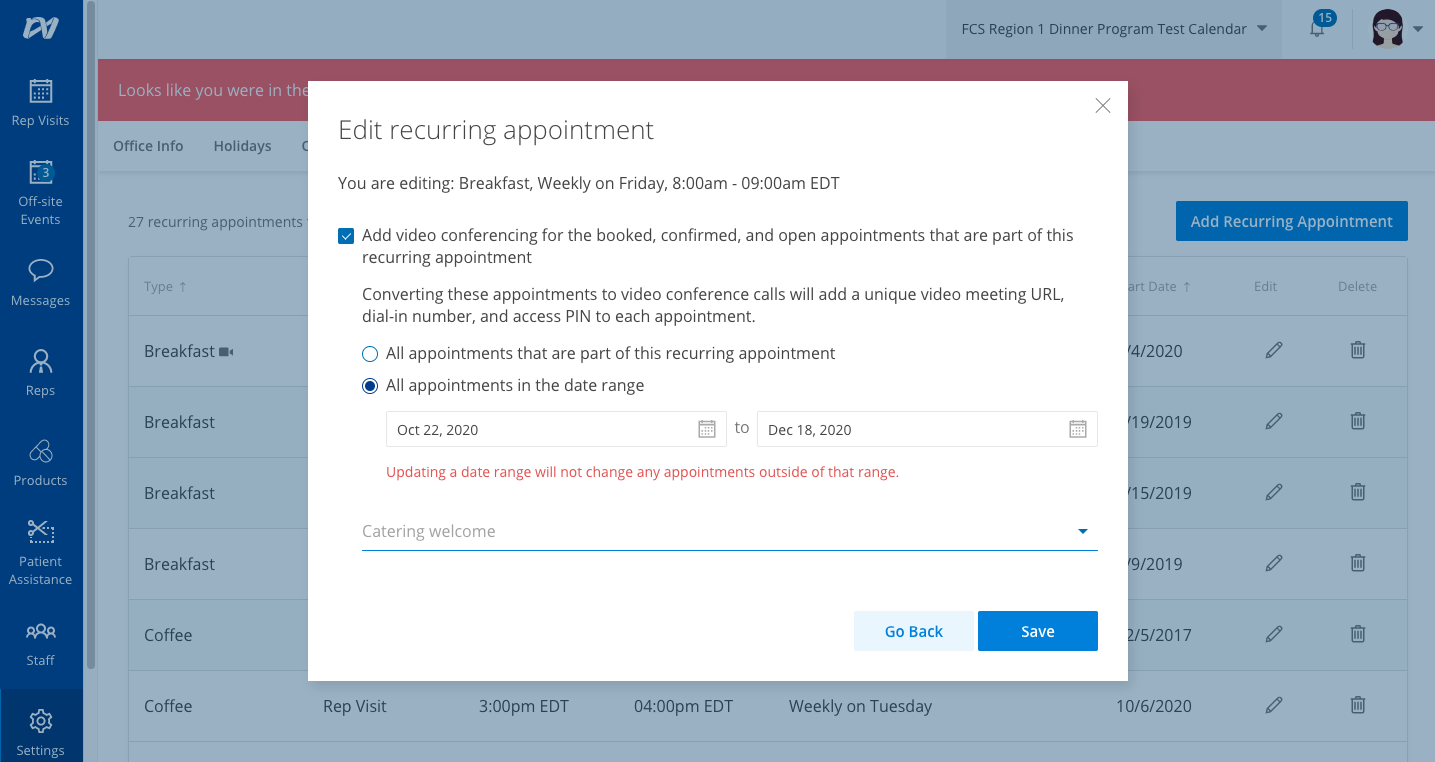Viewport: 1435px width, 762px height.
Task: Uncheck the add video conferencing checkbox
Action: point(346,235)
